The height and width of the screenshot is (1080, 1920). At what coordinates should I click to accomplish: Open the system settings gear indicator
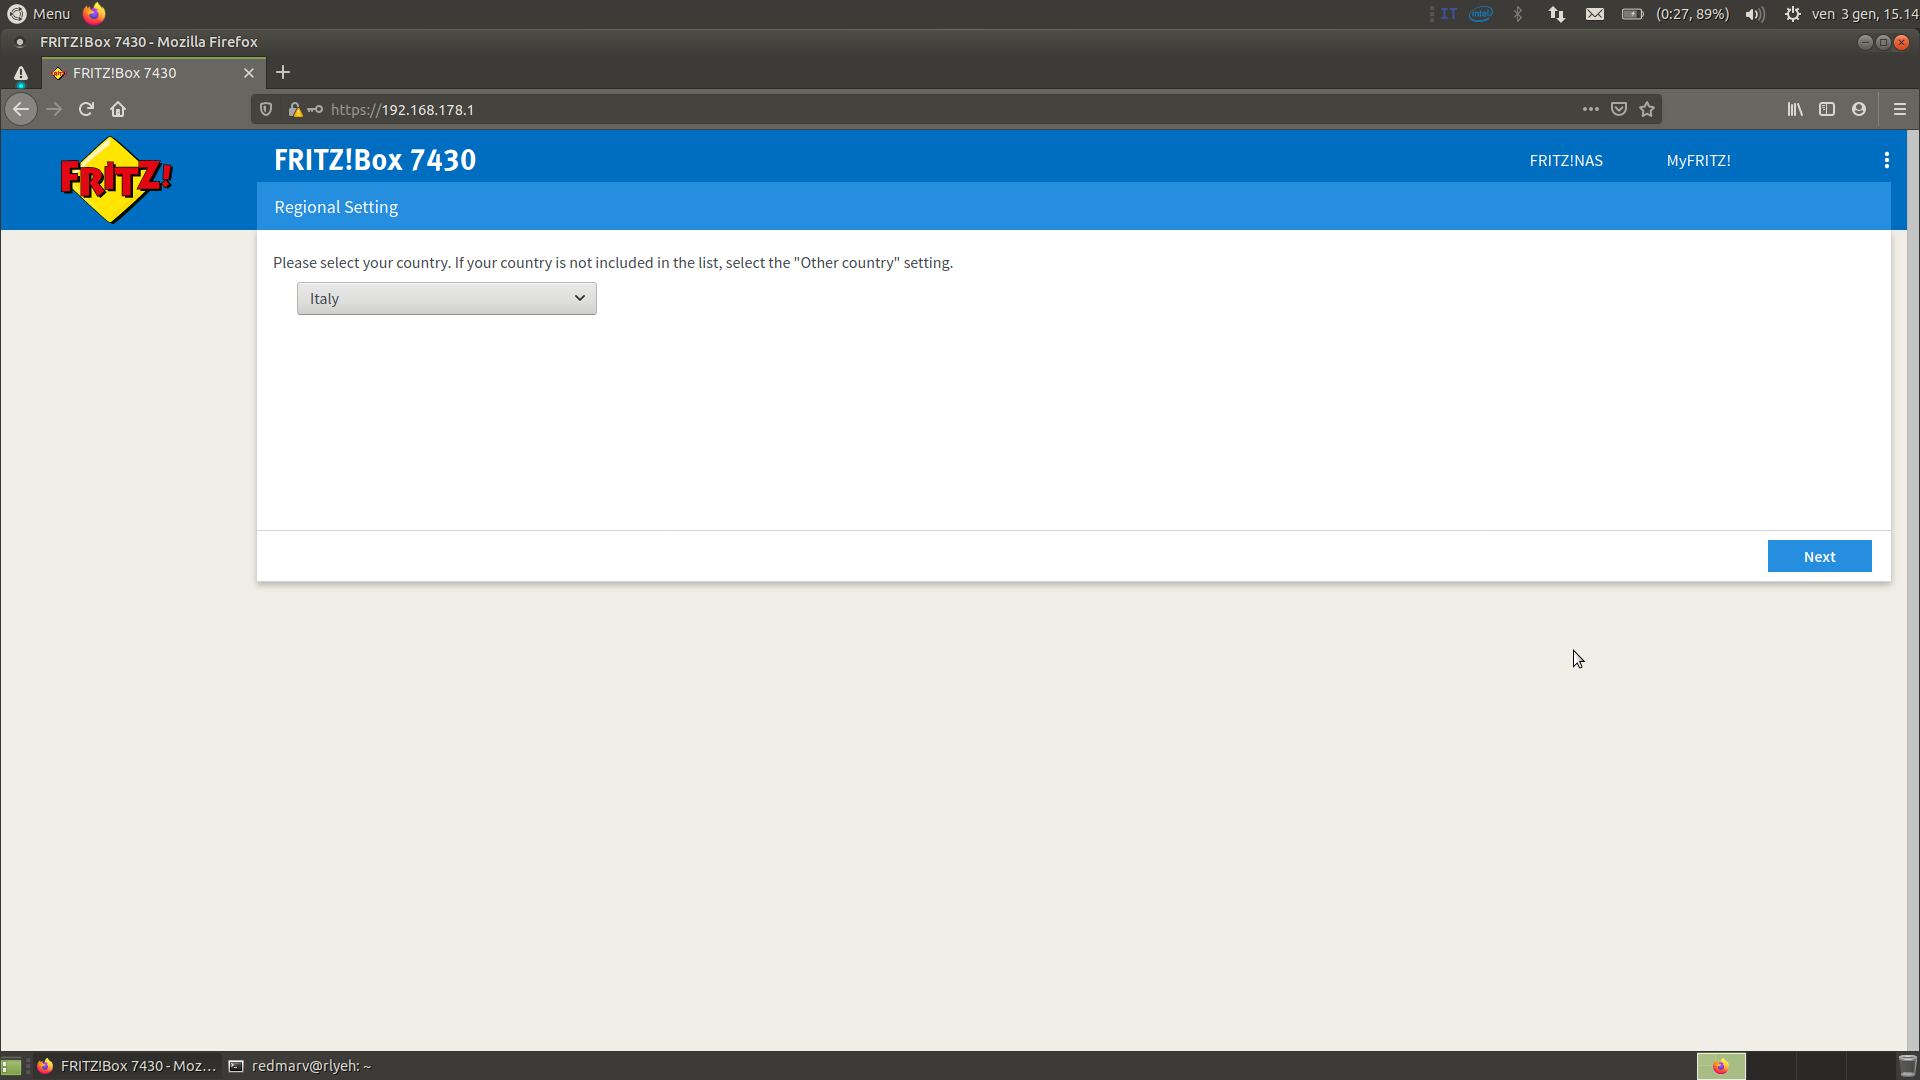point(1793,14)
